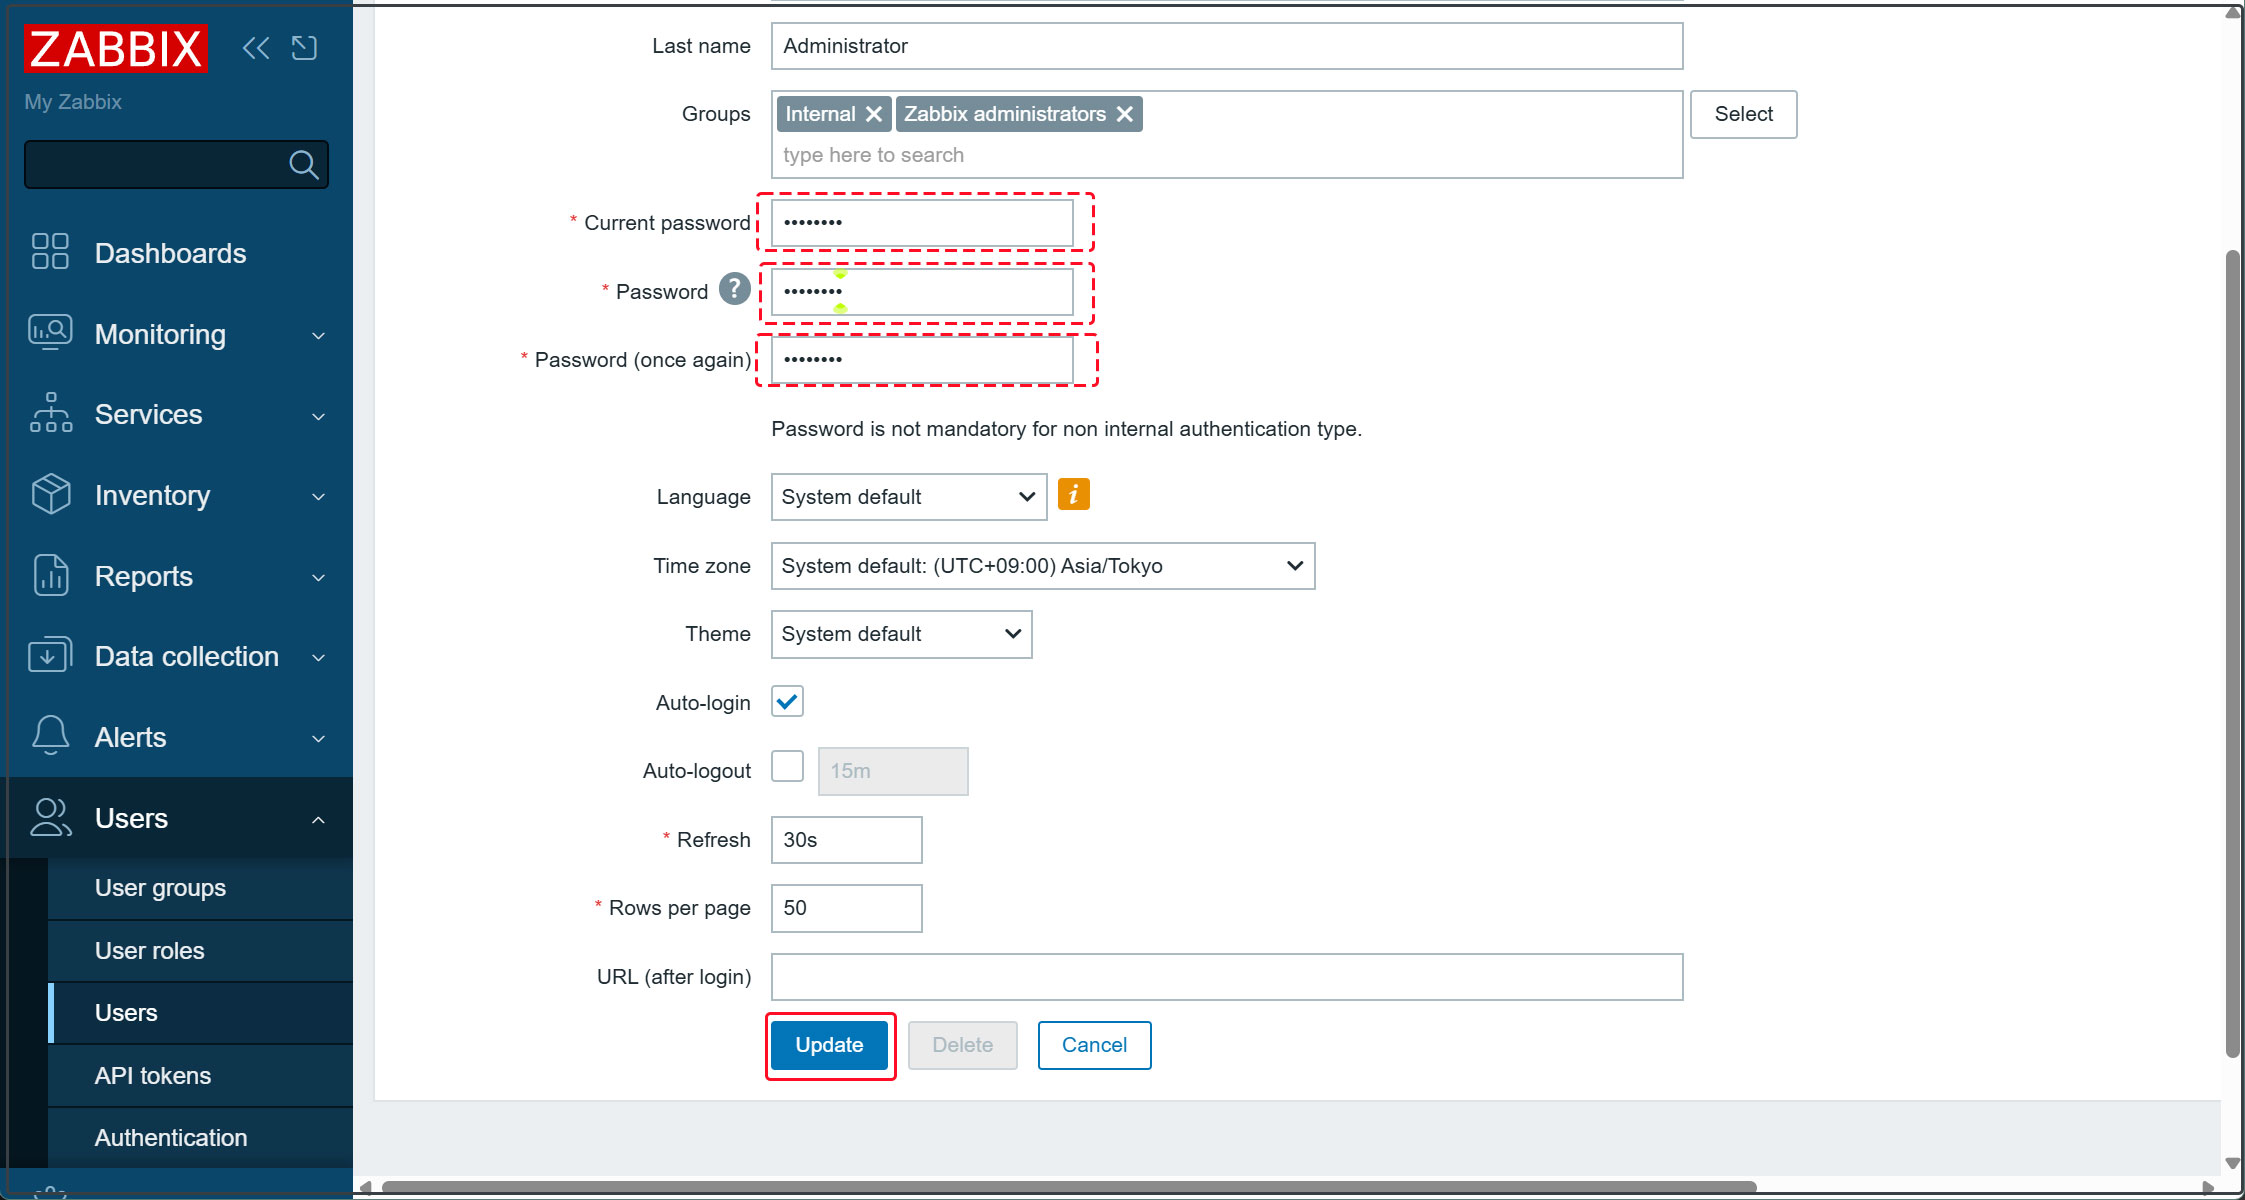Click the Update button
This screenshot has width=2245, height=1200.
click(829, 1045)
